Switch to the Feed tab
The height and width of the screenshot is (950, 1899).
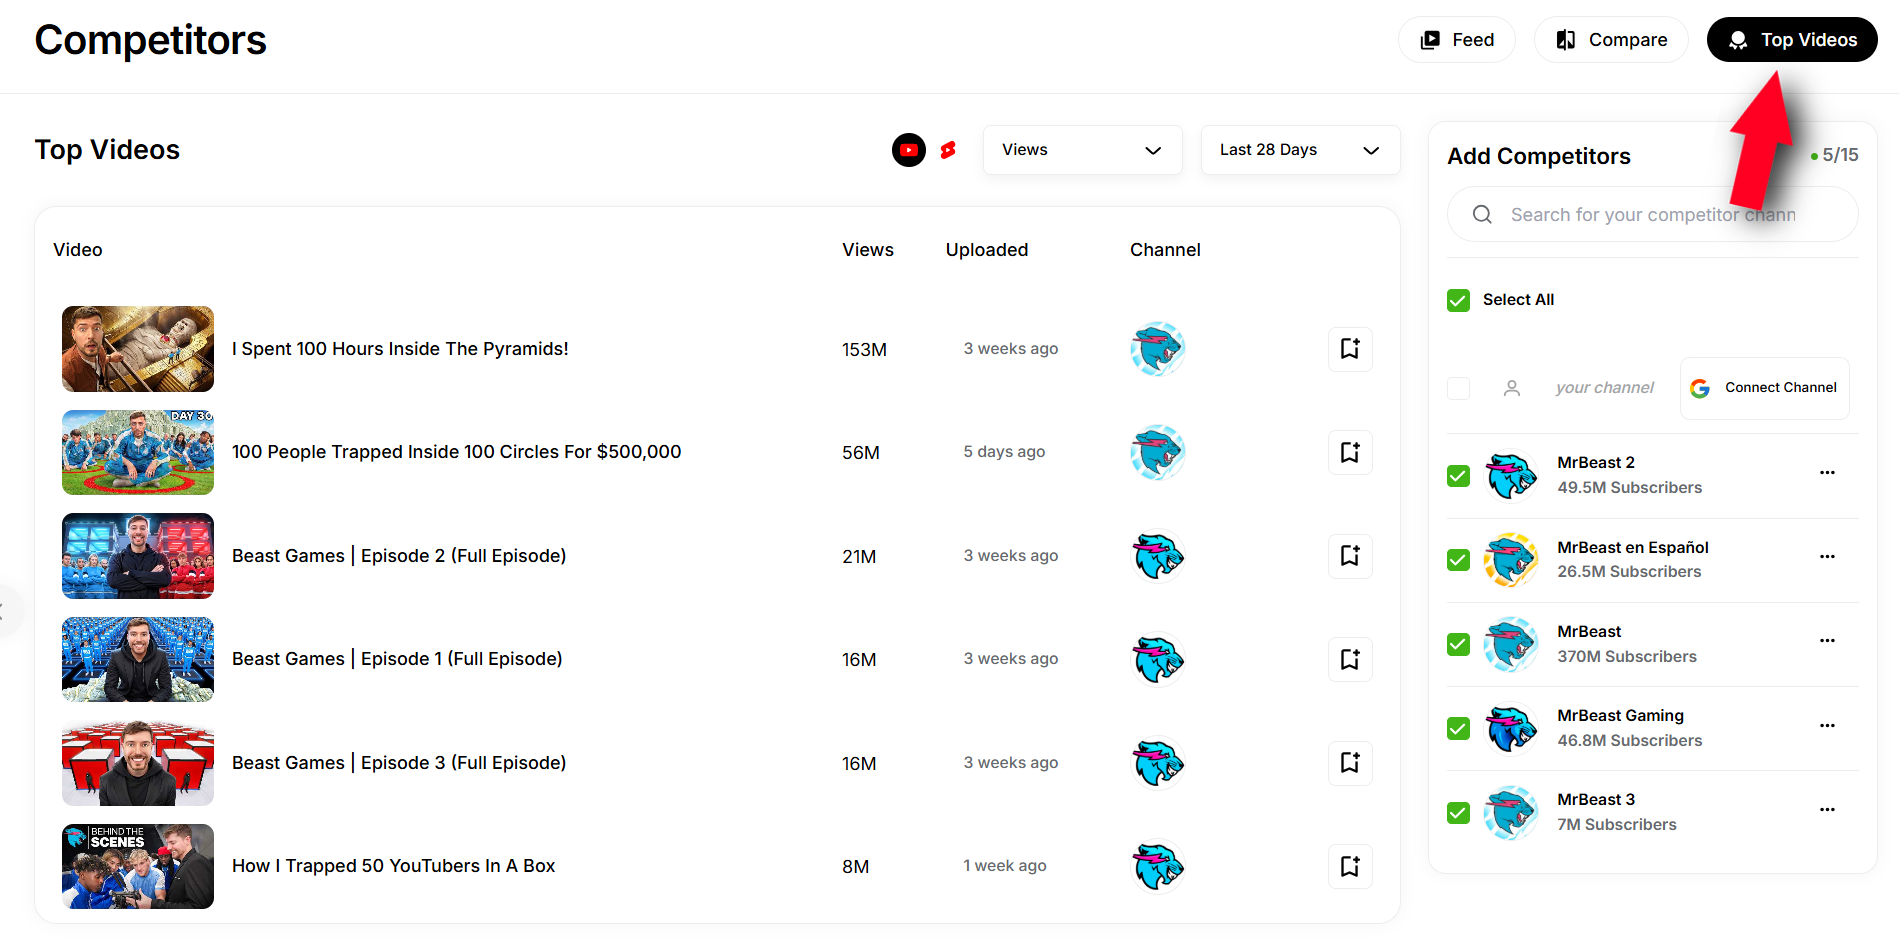click(x=1456, y=40)
